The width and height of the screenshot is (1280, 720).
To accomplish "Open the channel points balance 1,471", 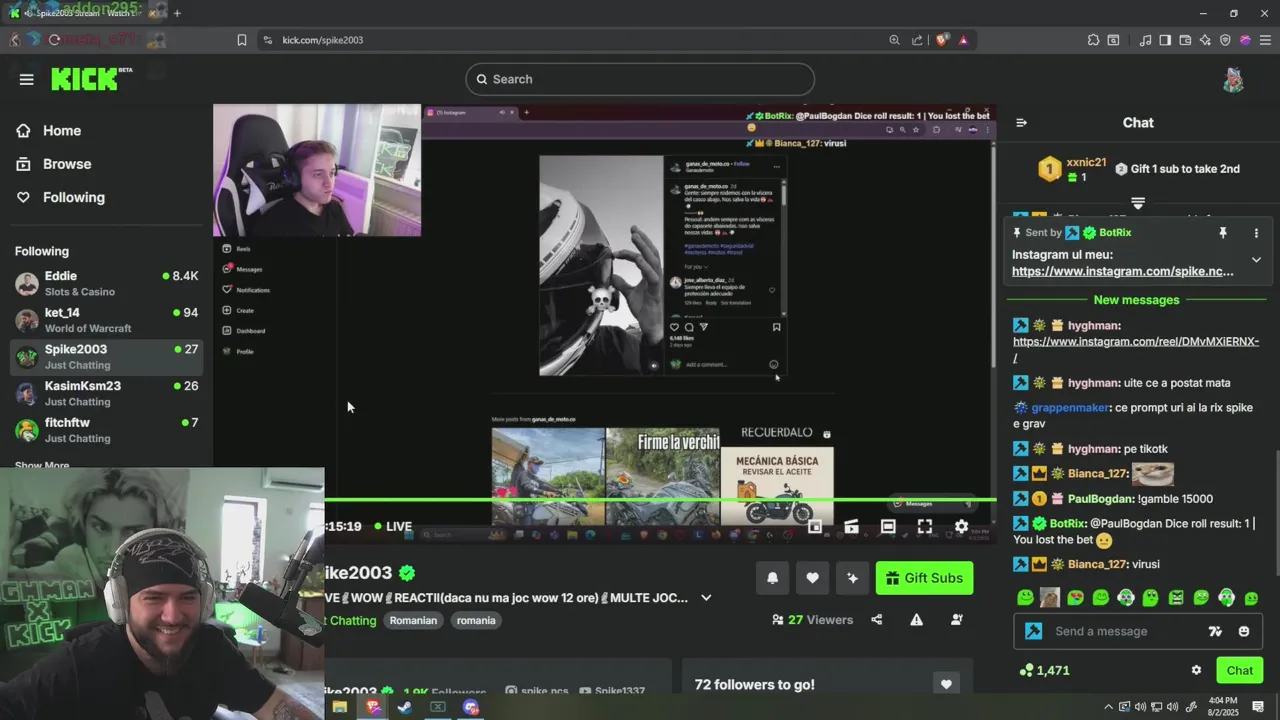I will pyautogui.click(x=1044, y=670).
